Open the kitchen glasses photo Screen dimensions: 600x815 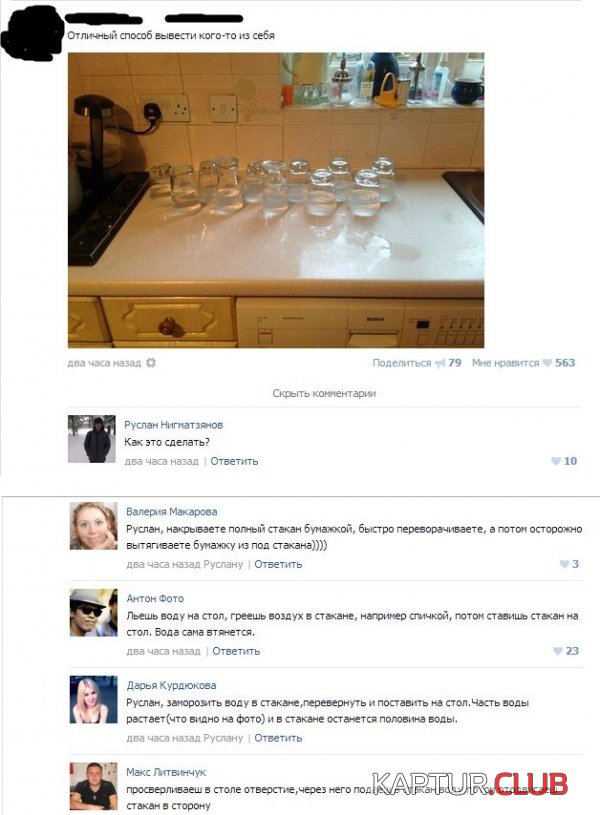point(276,200)
